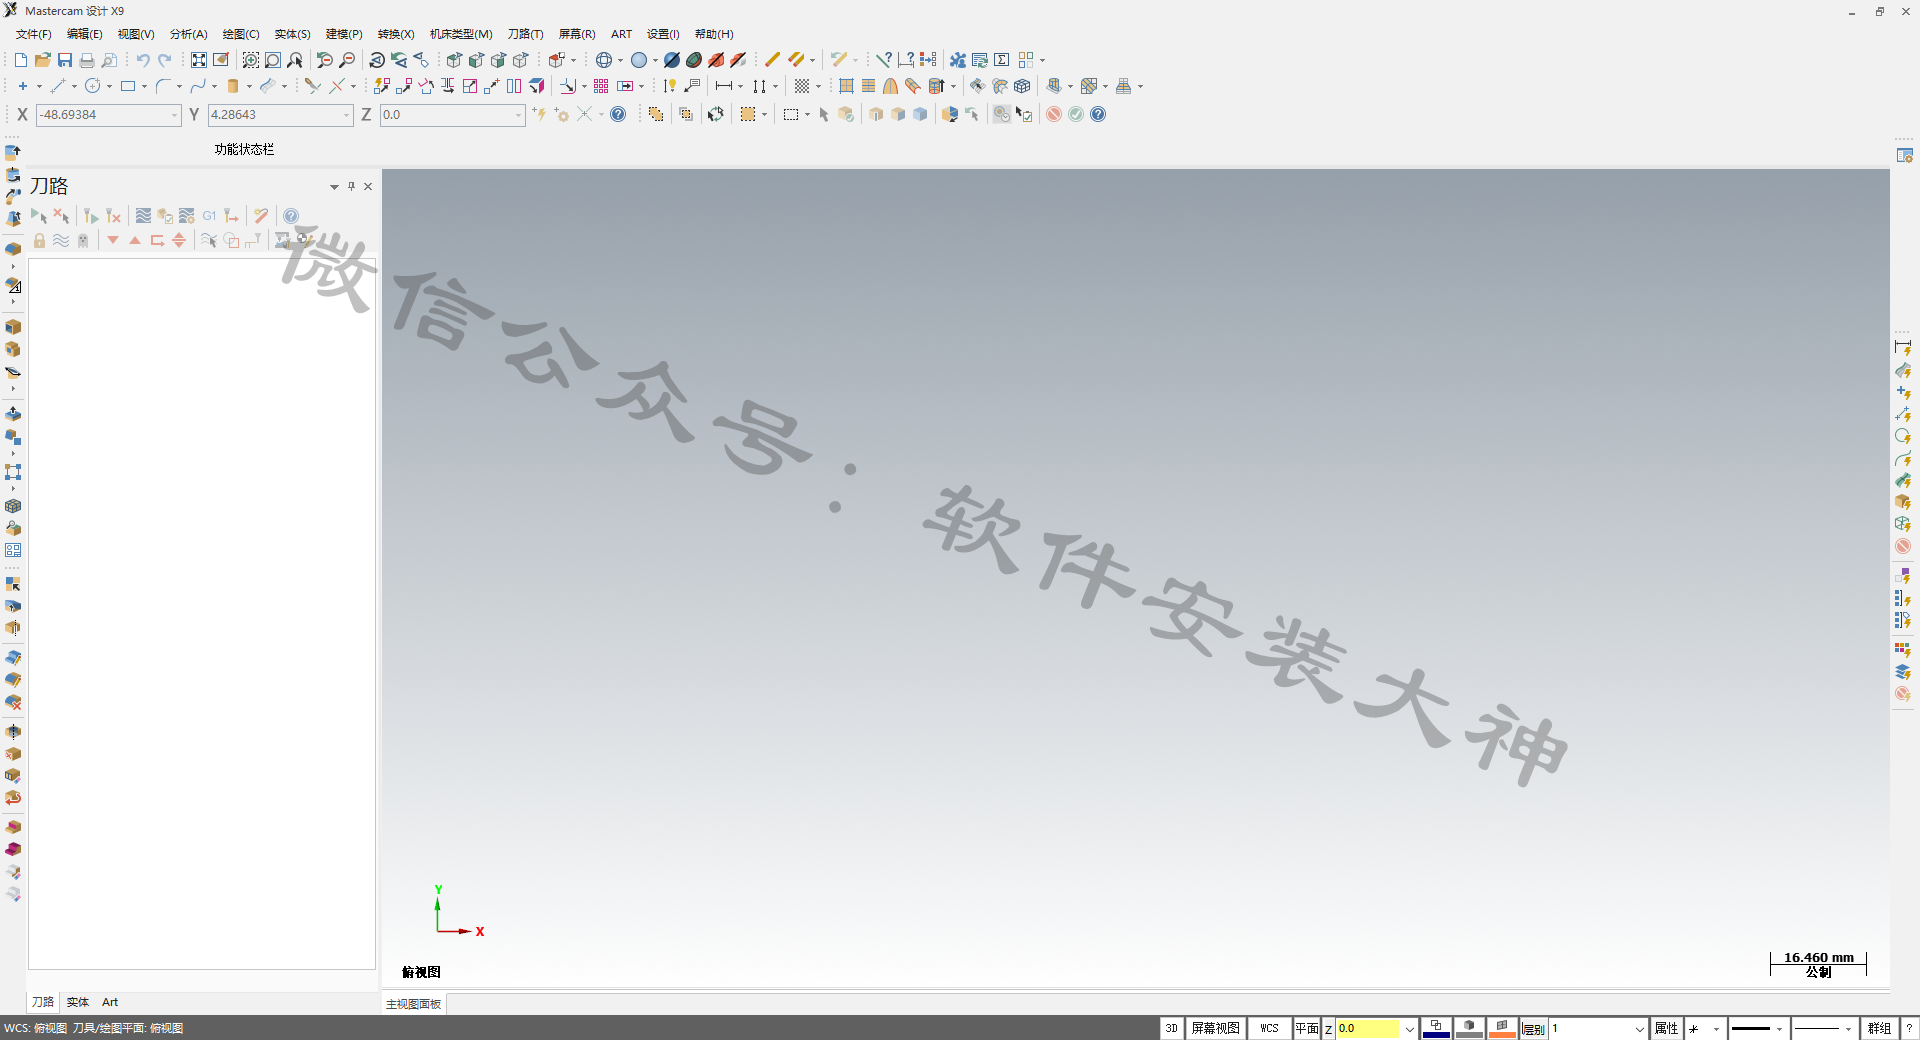
Task: Toggle posting ghost icon in 刀路 panel
Action: pyautogui.click(x=83, y=241)
